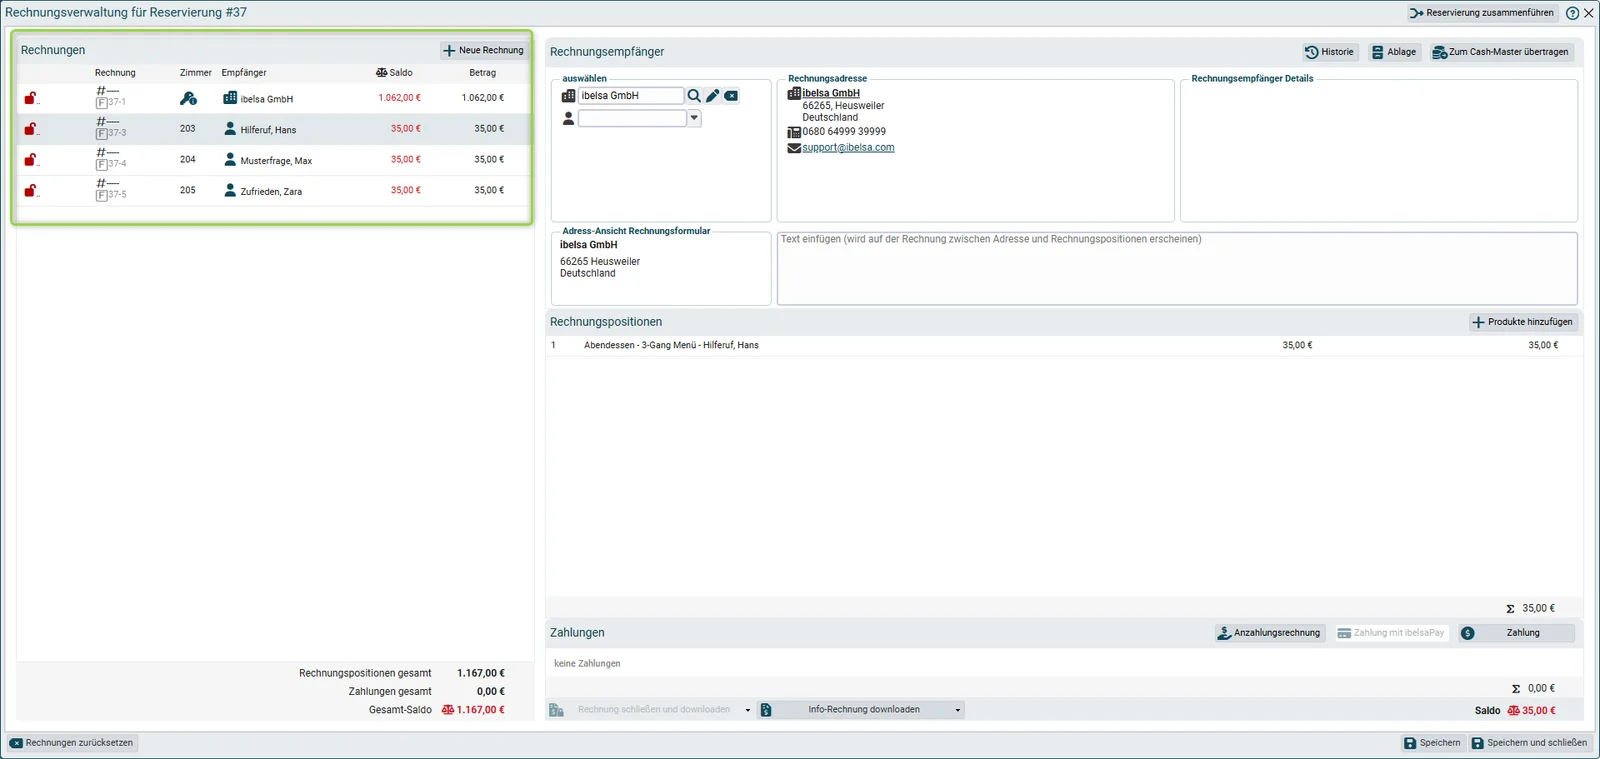Click room number 204 in the invoice list
This screenshot has height=759, width=1600.
click(x=188, y=160)
